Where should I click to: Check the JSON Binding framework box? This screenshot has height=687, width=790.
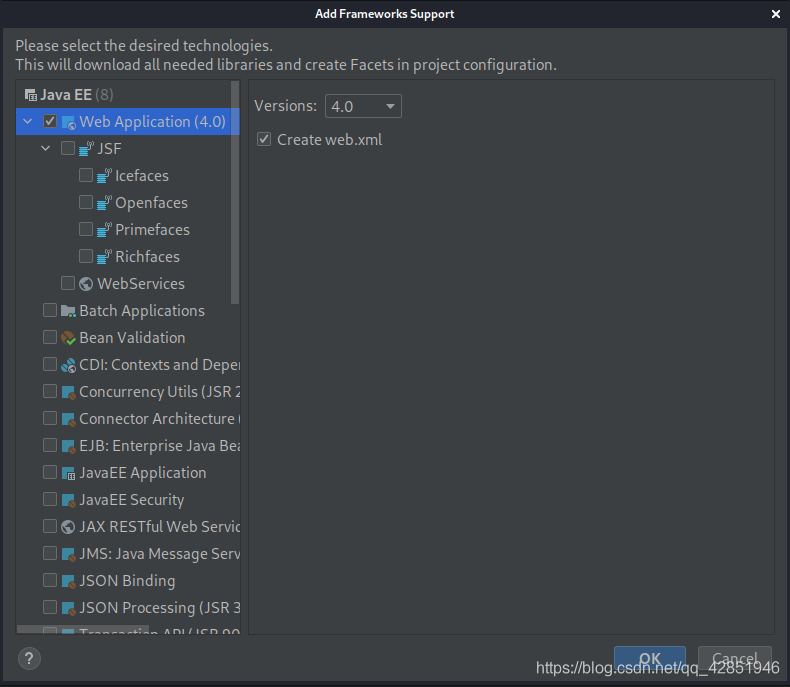coord(50,581)
